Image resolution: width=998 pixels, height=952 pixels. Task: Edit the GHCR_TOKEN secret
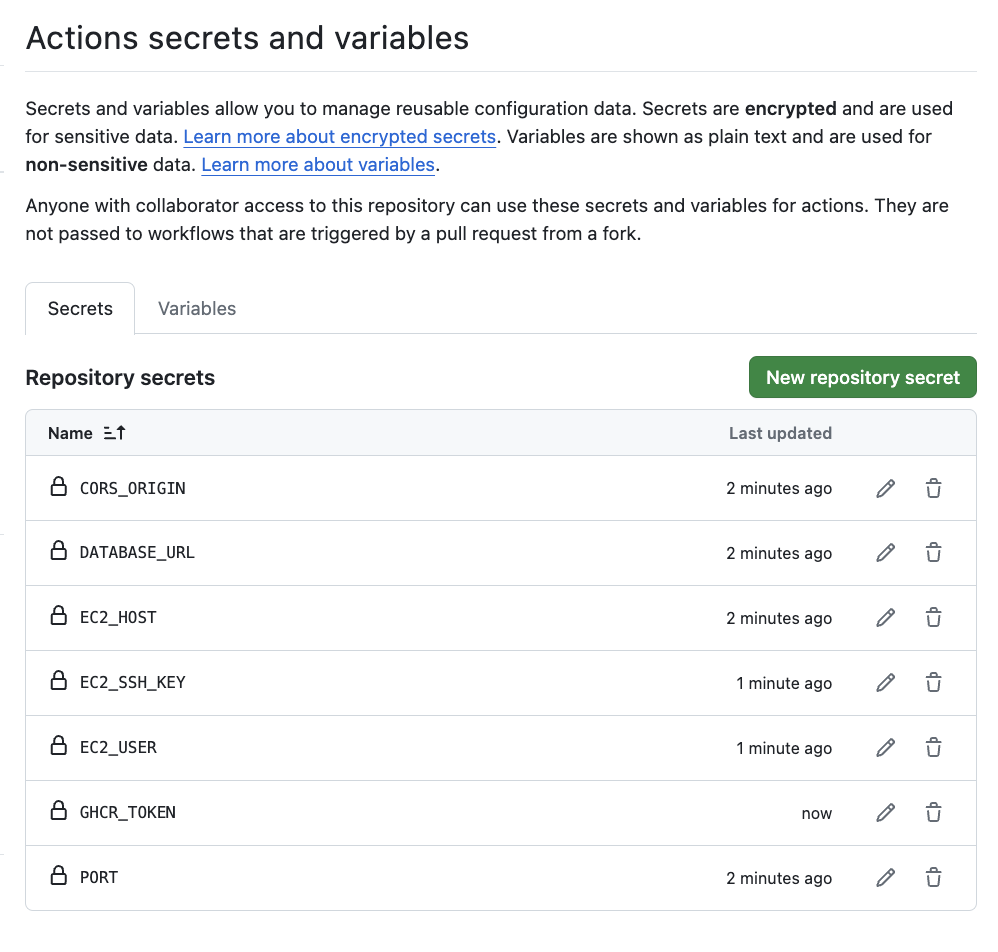[885, 813]
